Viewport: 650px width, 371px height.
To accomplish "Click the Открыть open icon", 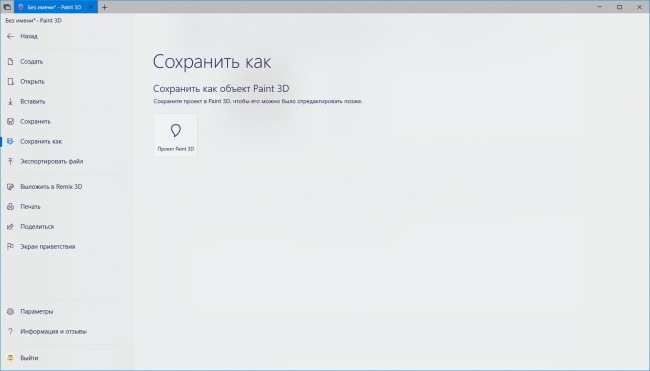I will pyautogui.click(x=10, y=81).
